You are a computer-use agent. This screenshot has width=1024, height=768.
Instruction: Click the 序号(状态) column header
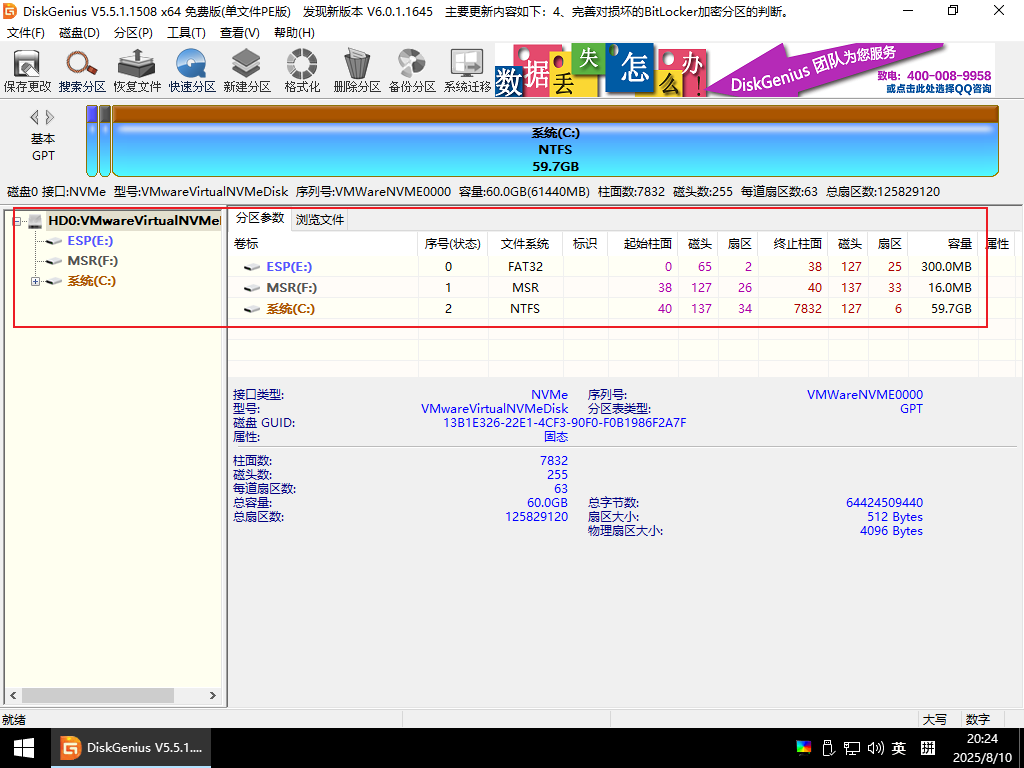pyautogui.click(x=453, y=244)
